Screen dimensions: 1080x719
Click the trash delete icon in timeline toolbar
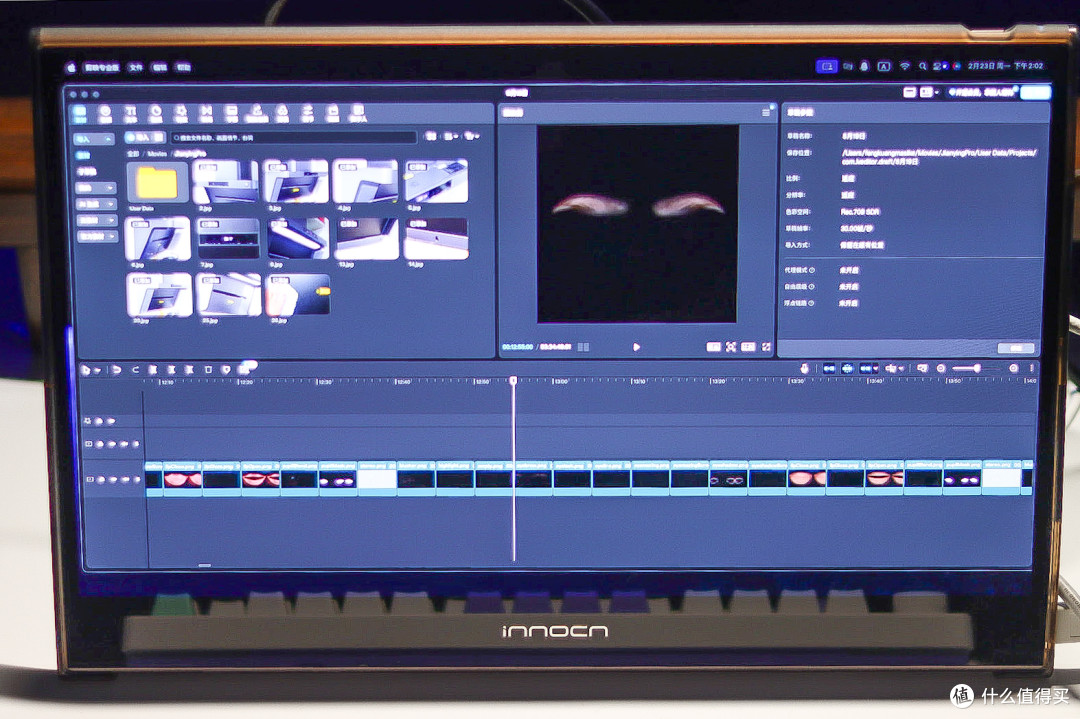(x=208, y=370)
